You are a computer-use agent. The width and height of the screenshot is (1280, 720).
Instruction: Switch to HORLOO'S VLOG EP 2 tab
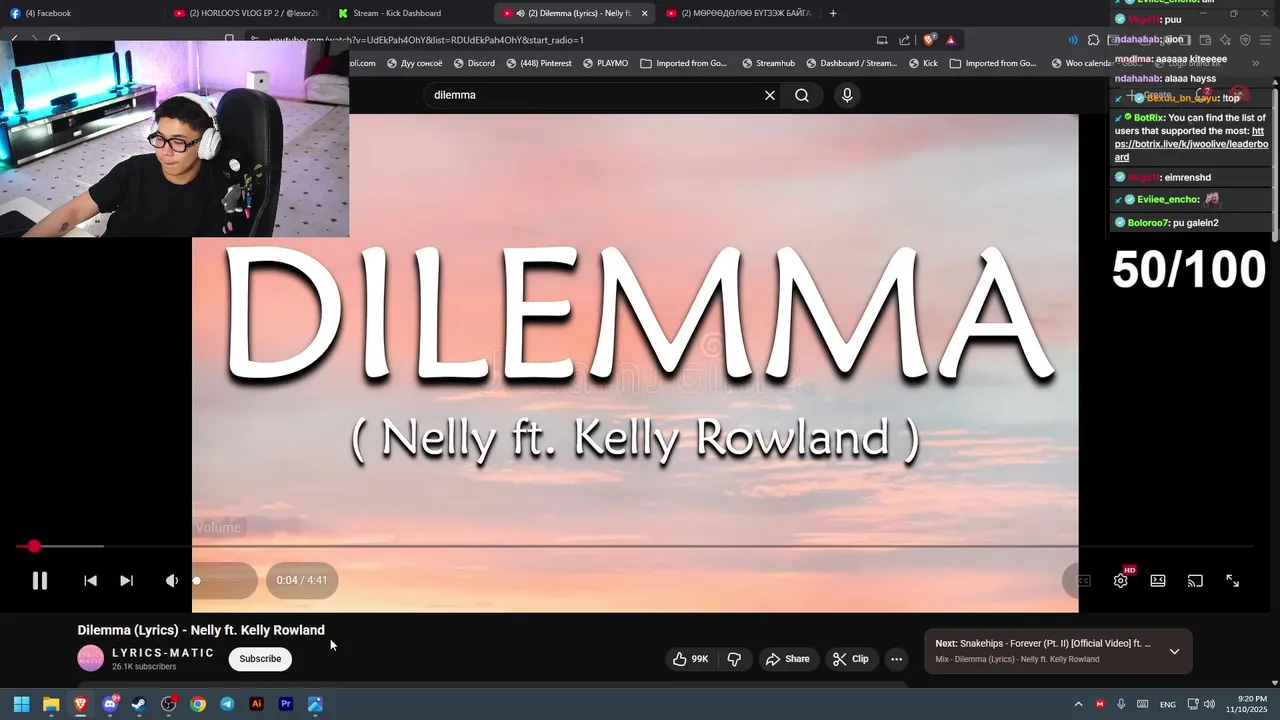click(246, 13)
